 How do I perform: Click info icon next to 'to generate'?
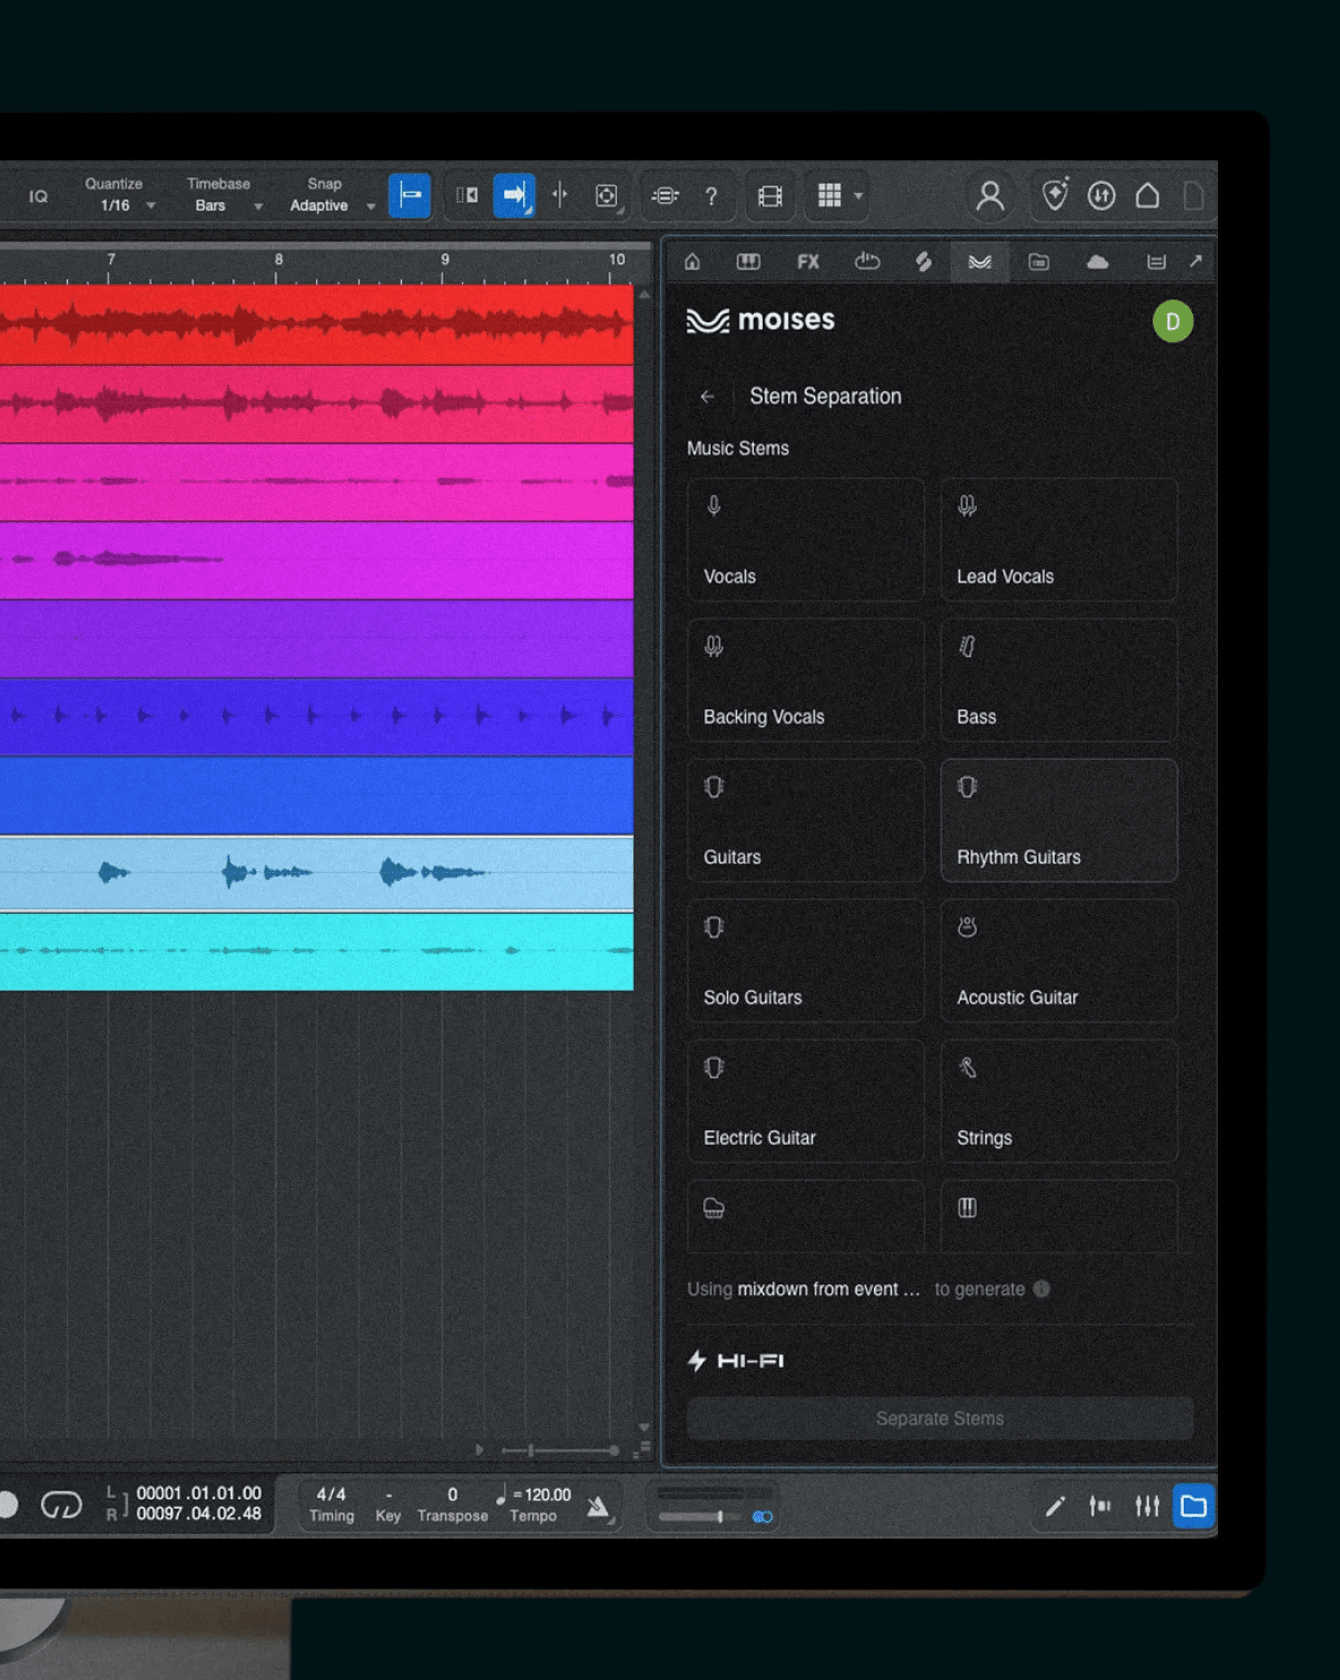[x=1041, y=1289]
